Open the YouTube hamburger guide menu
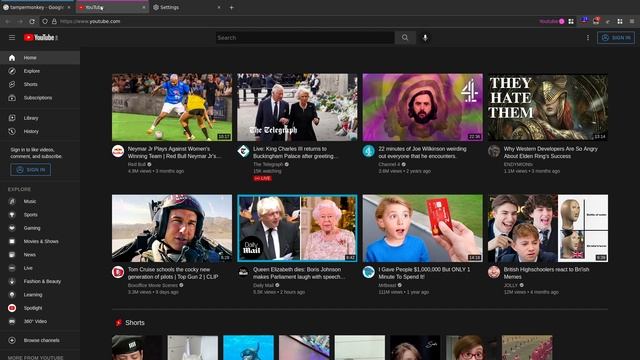The image size is (640, 360). [12, 38]
